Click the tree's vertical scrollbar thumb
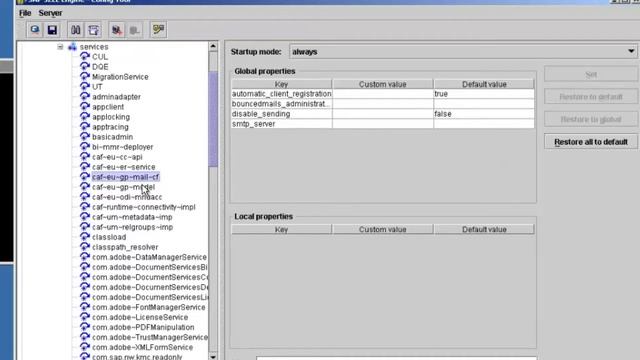This screenshot has height=360, width=640. click(213, 119)
